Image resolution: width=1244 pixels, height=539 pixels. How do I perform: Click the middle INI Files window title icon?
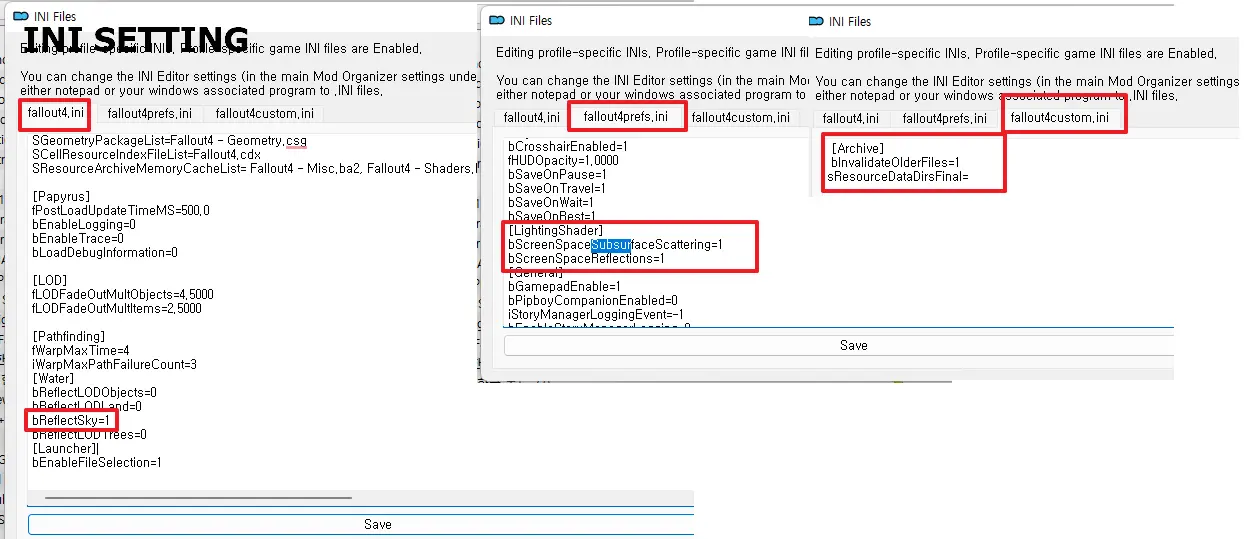[x=497, y=20]
